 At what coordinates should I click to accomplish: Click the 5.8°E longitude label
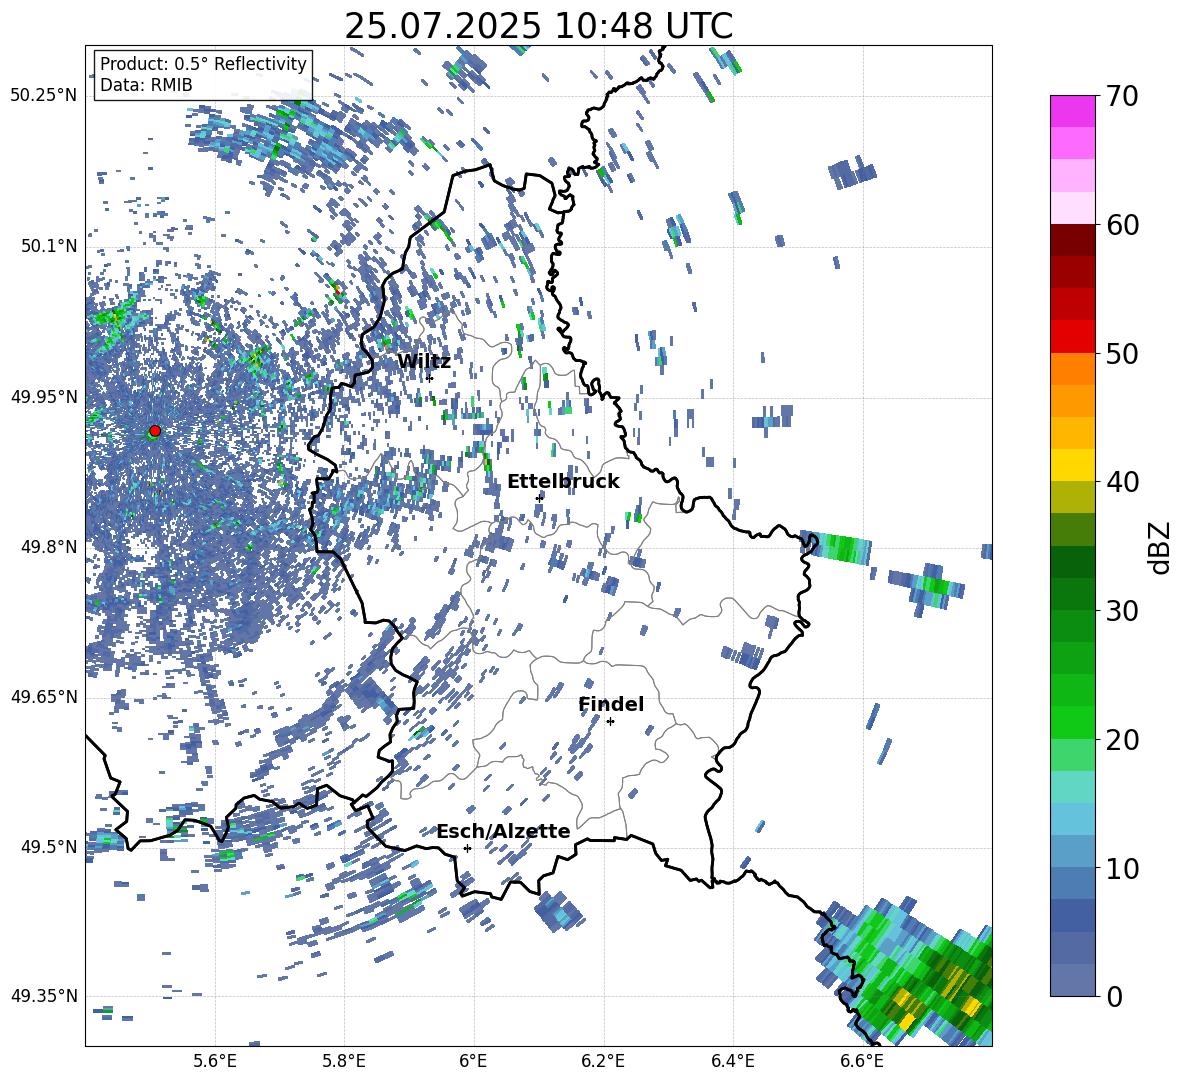pyautogui.click(x=344, y=1061)
